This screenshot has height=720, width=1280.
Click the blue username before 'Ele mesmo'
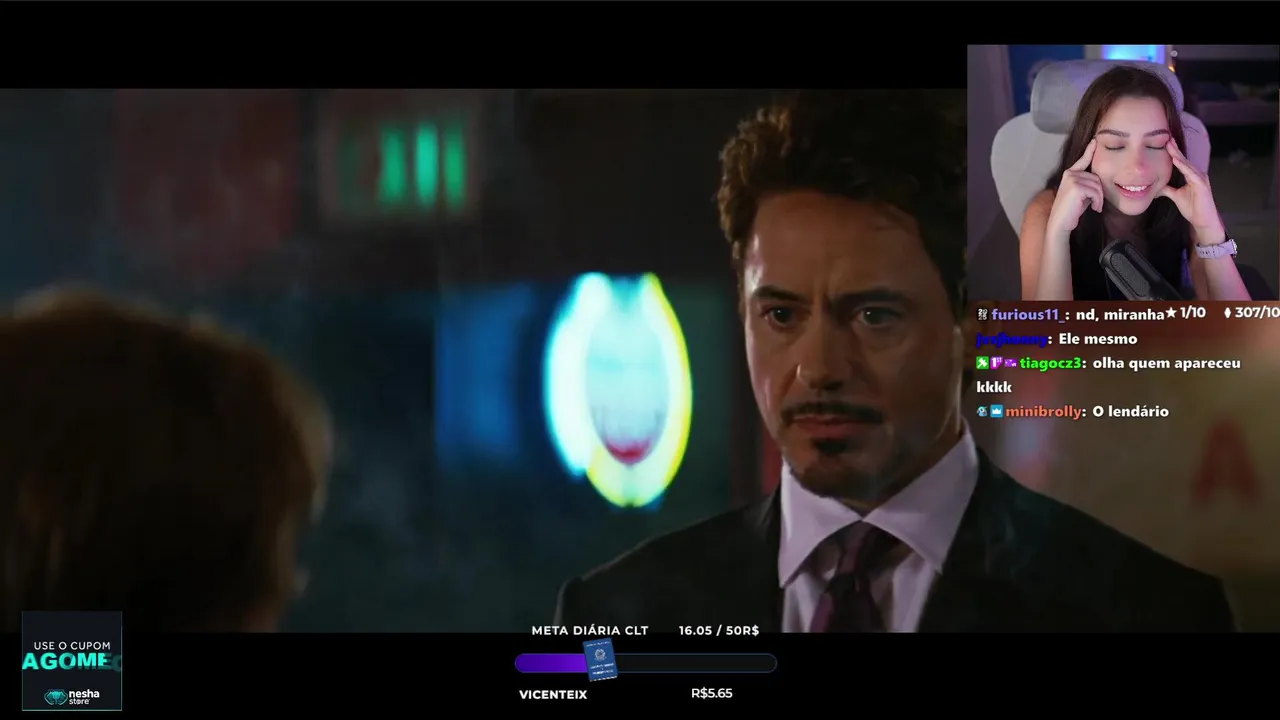(x=1012, y=339)
